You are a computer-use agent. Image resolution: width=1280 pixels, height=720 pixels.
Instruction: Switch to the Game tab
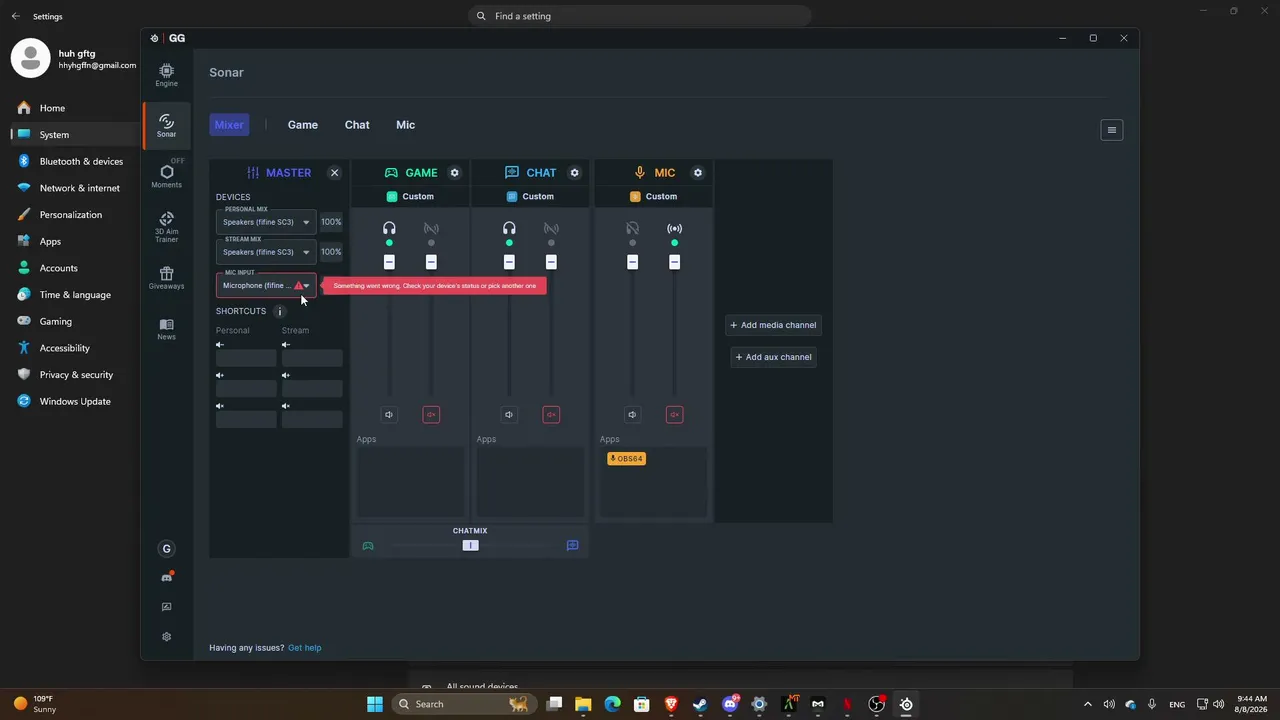tap(303, 125)
